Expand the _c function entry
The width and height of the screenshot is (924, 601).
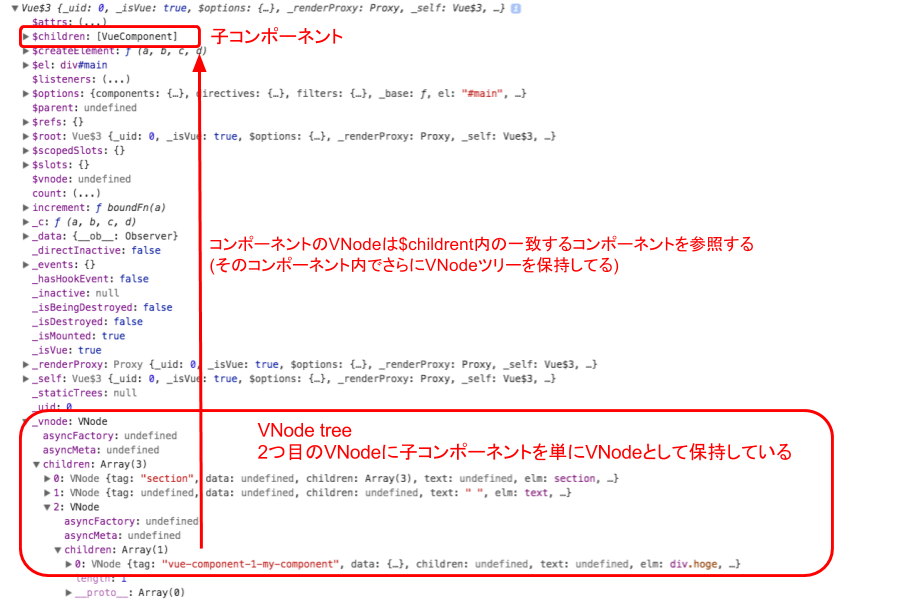point(26,222)
